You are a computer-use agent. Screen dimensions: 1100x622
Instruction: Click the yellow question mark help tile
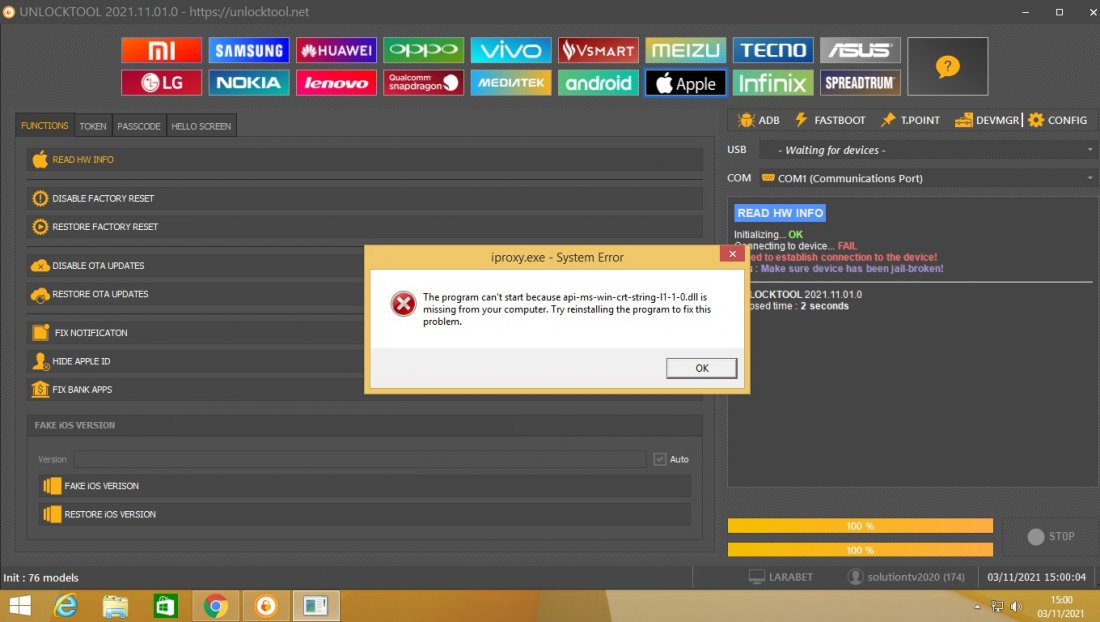(x=948, y=67)
